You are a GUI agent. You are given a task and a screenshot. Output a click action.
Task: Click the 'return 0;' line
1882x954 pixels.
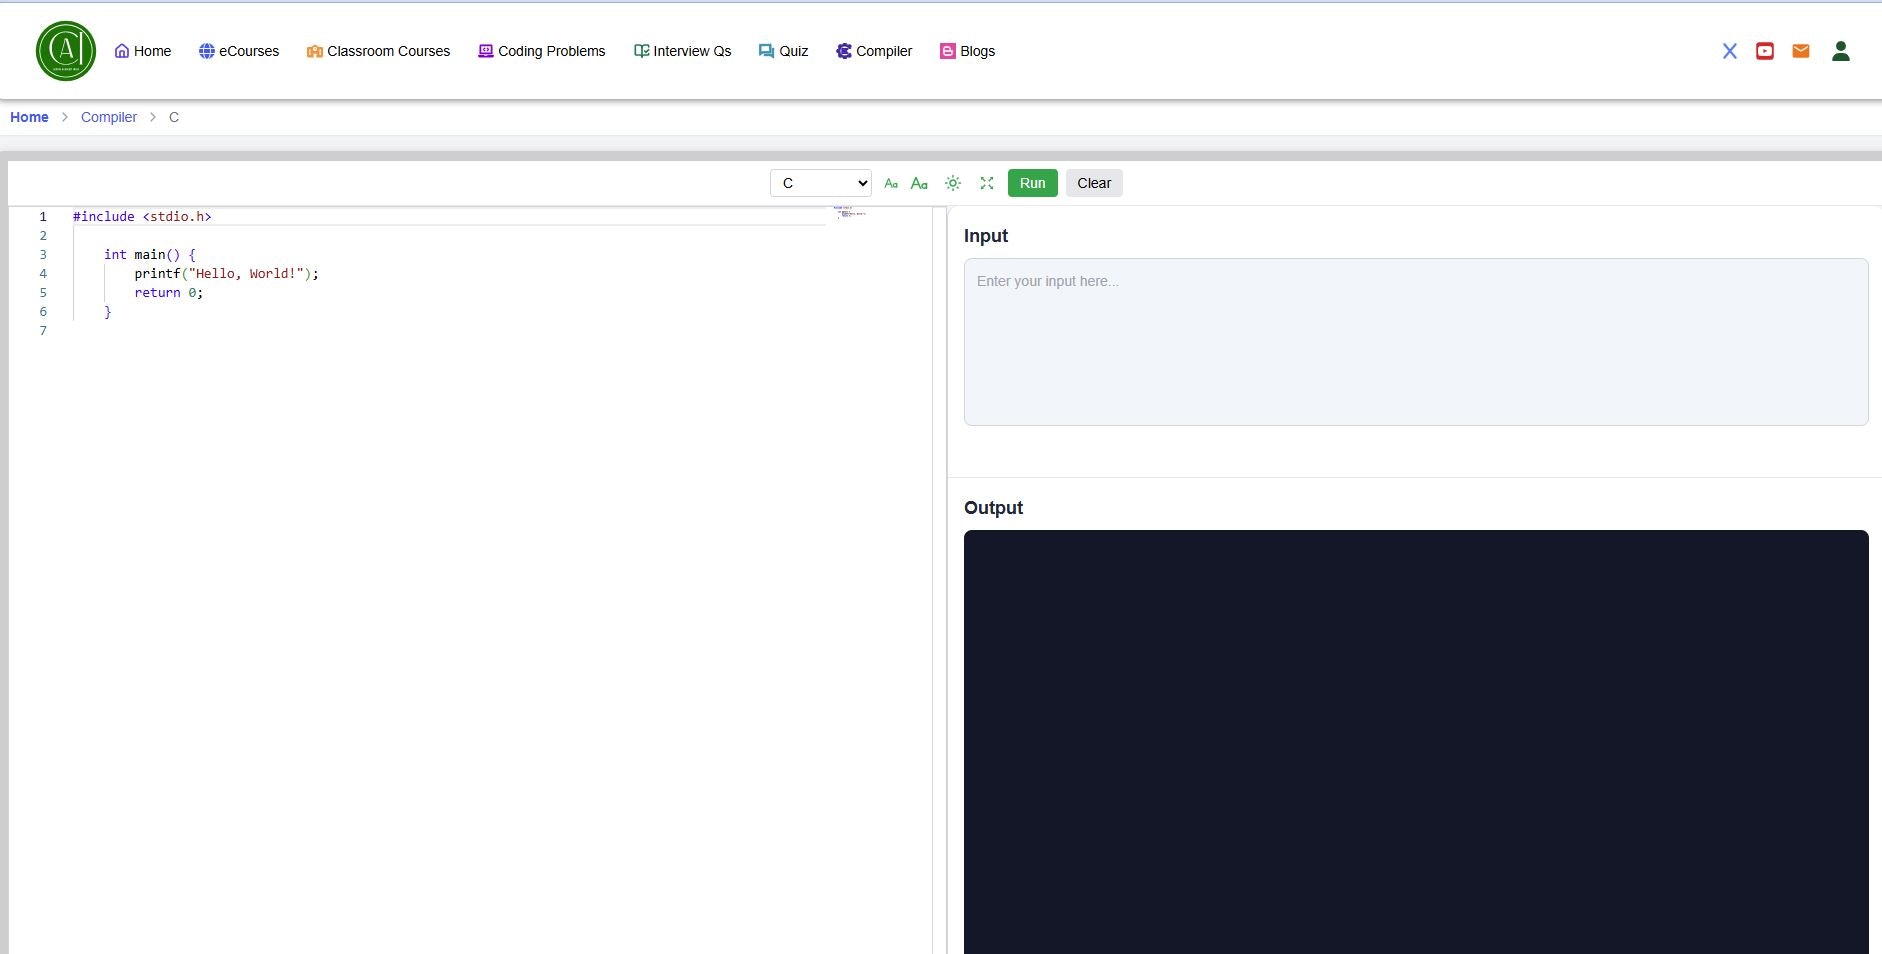pos(169,292)
